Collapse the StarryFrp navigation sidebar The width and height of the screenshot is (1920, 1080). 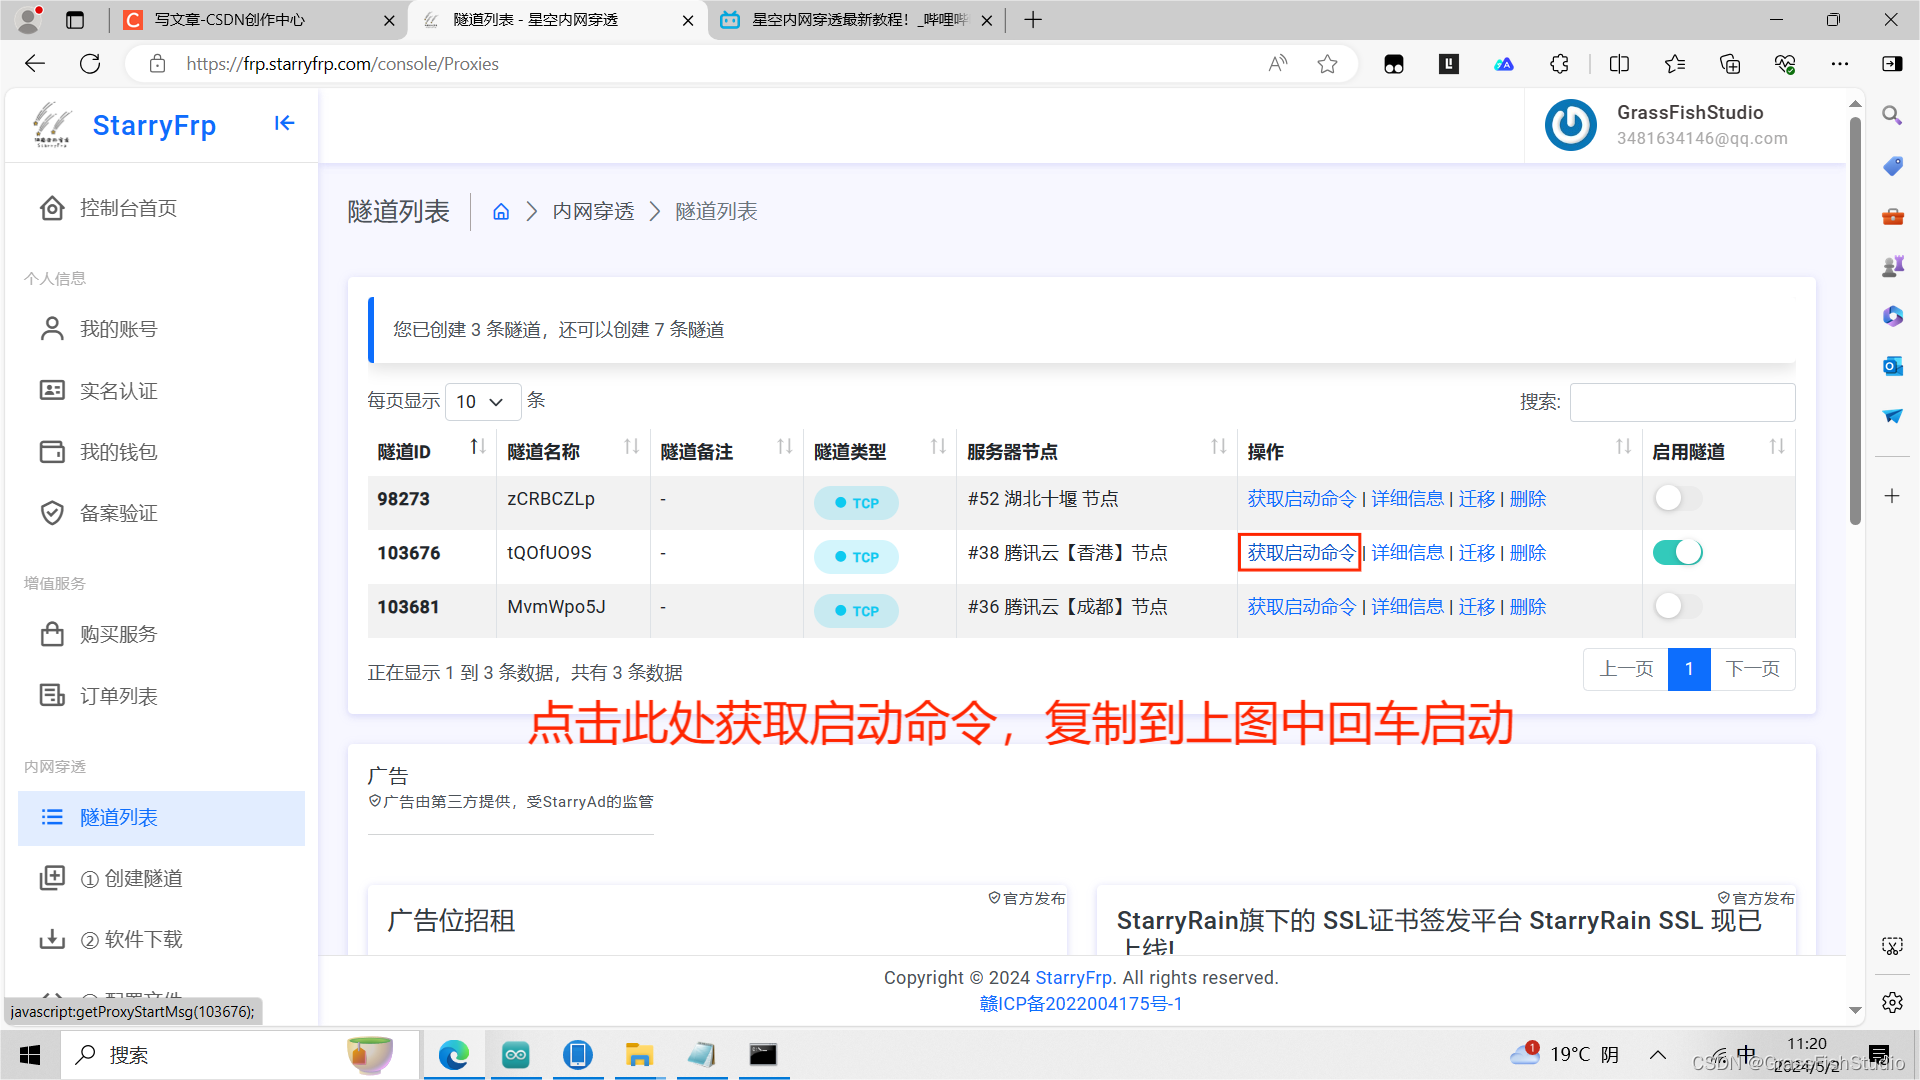click(x=284, y=123)
